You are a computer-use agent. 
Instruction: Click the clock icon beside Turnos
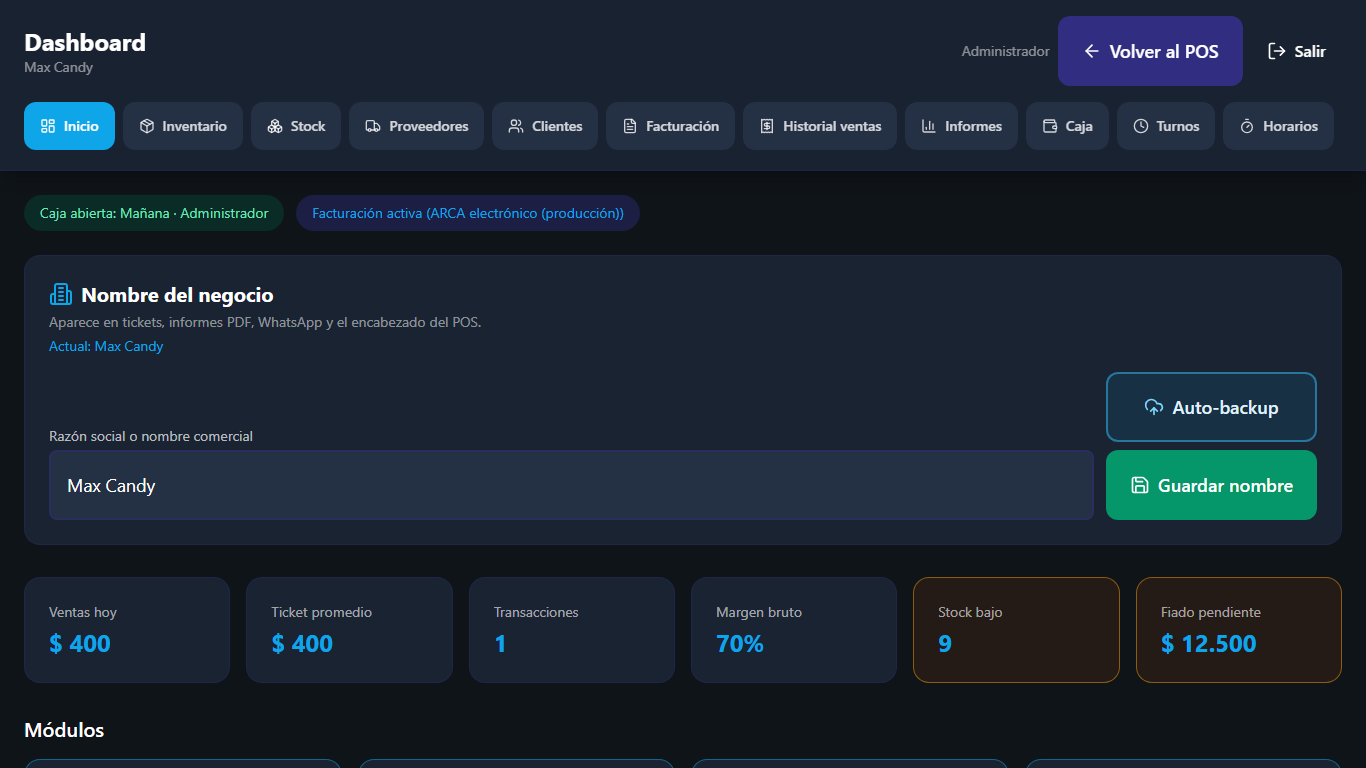(x=1141, y=126)
